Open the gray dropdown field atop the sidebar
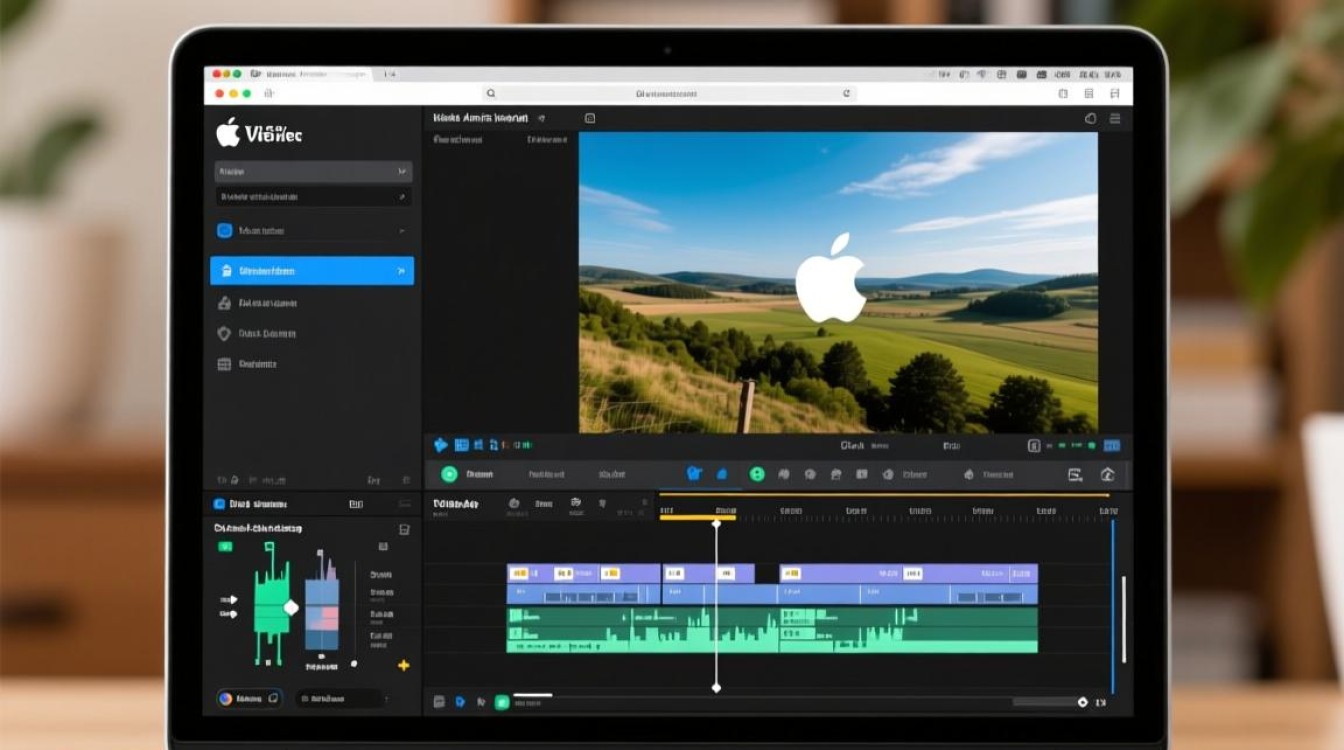The height and width of the screenshot is (750, 1344). [313, 172]
